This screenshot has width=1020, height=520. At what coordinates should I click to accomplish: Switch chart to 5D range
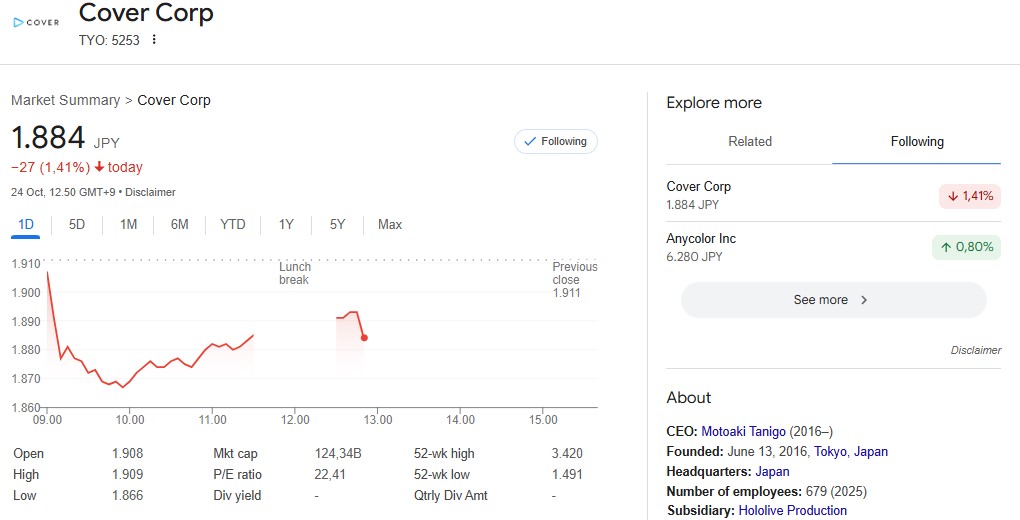[77, 225]
